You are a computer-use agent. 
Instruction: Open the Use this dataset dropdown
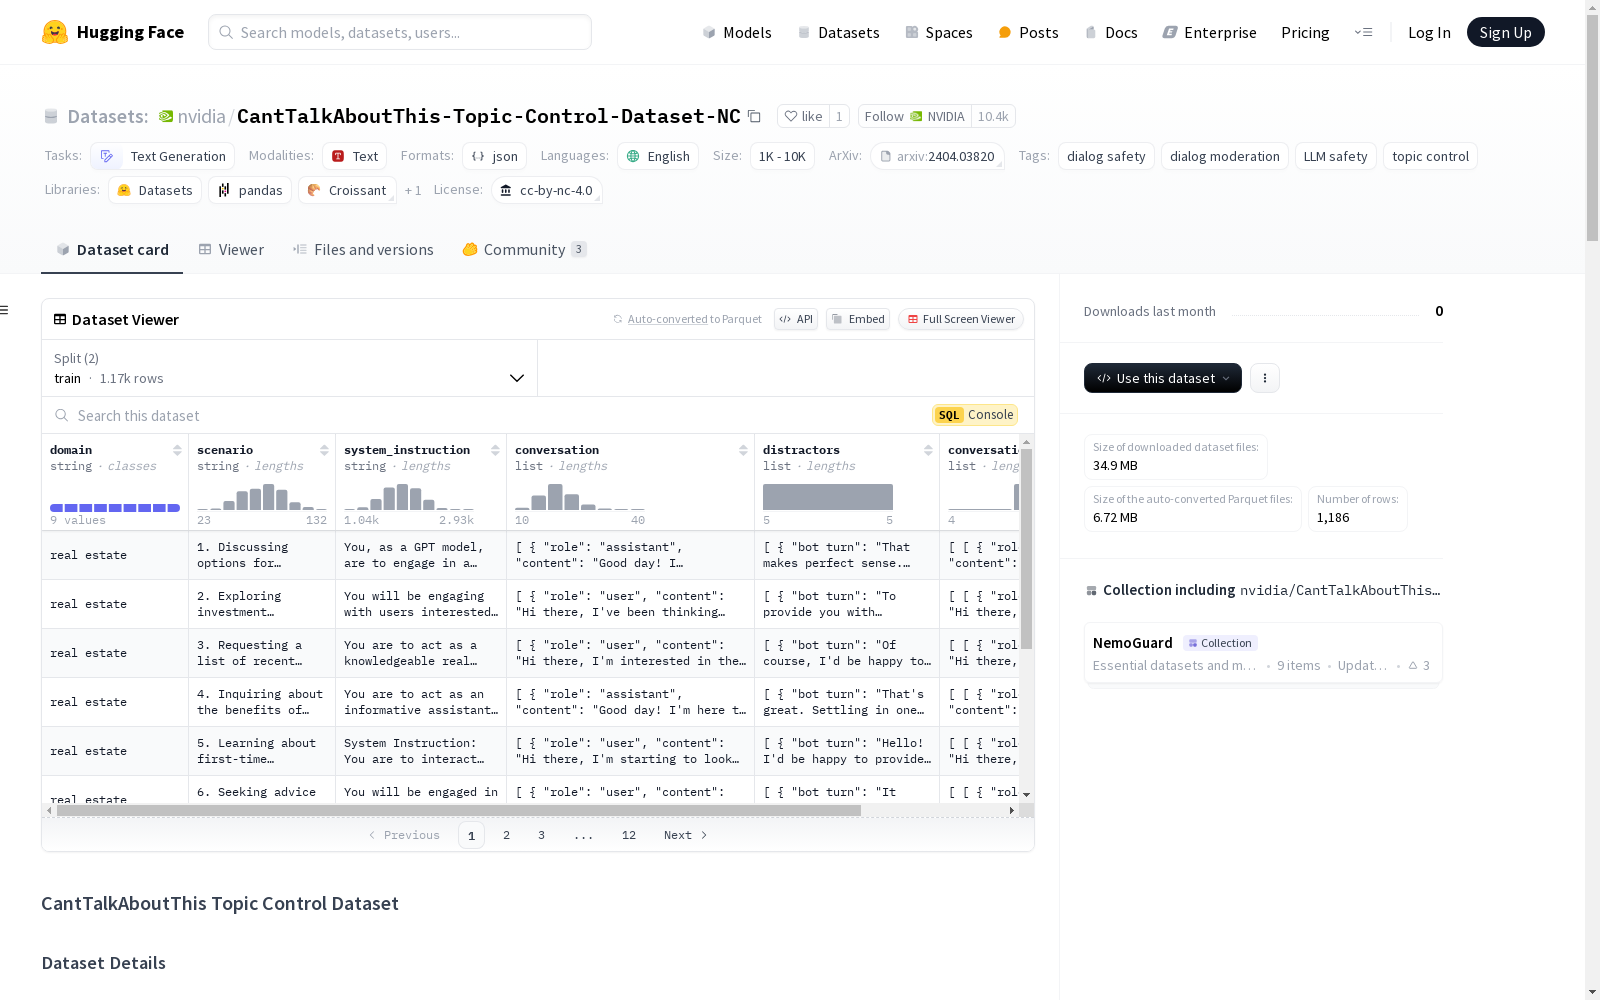click(1163, 378)
